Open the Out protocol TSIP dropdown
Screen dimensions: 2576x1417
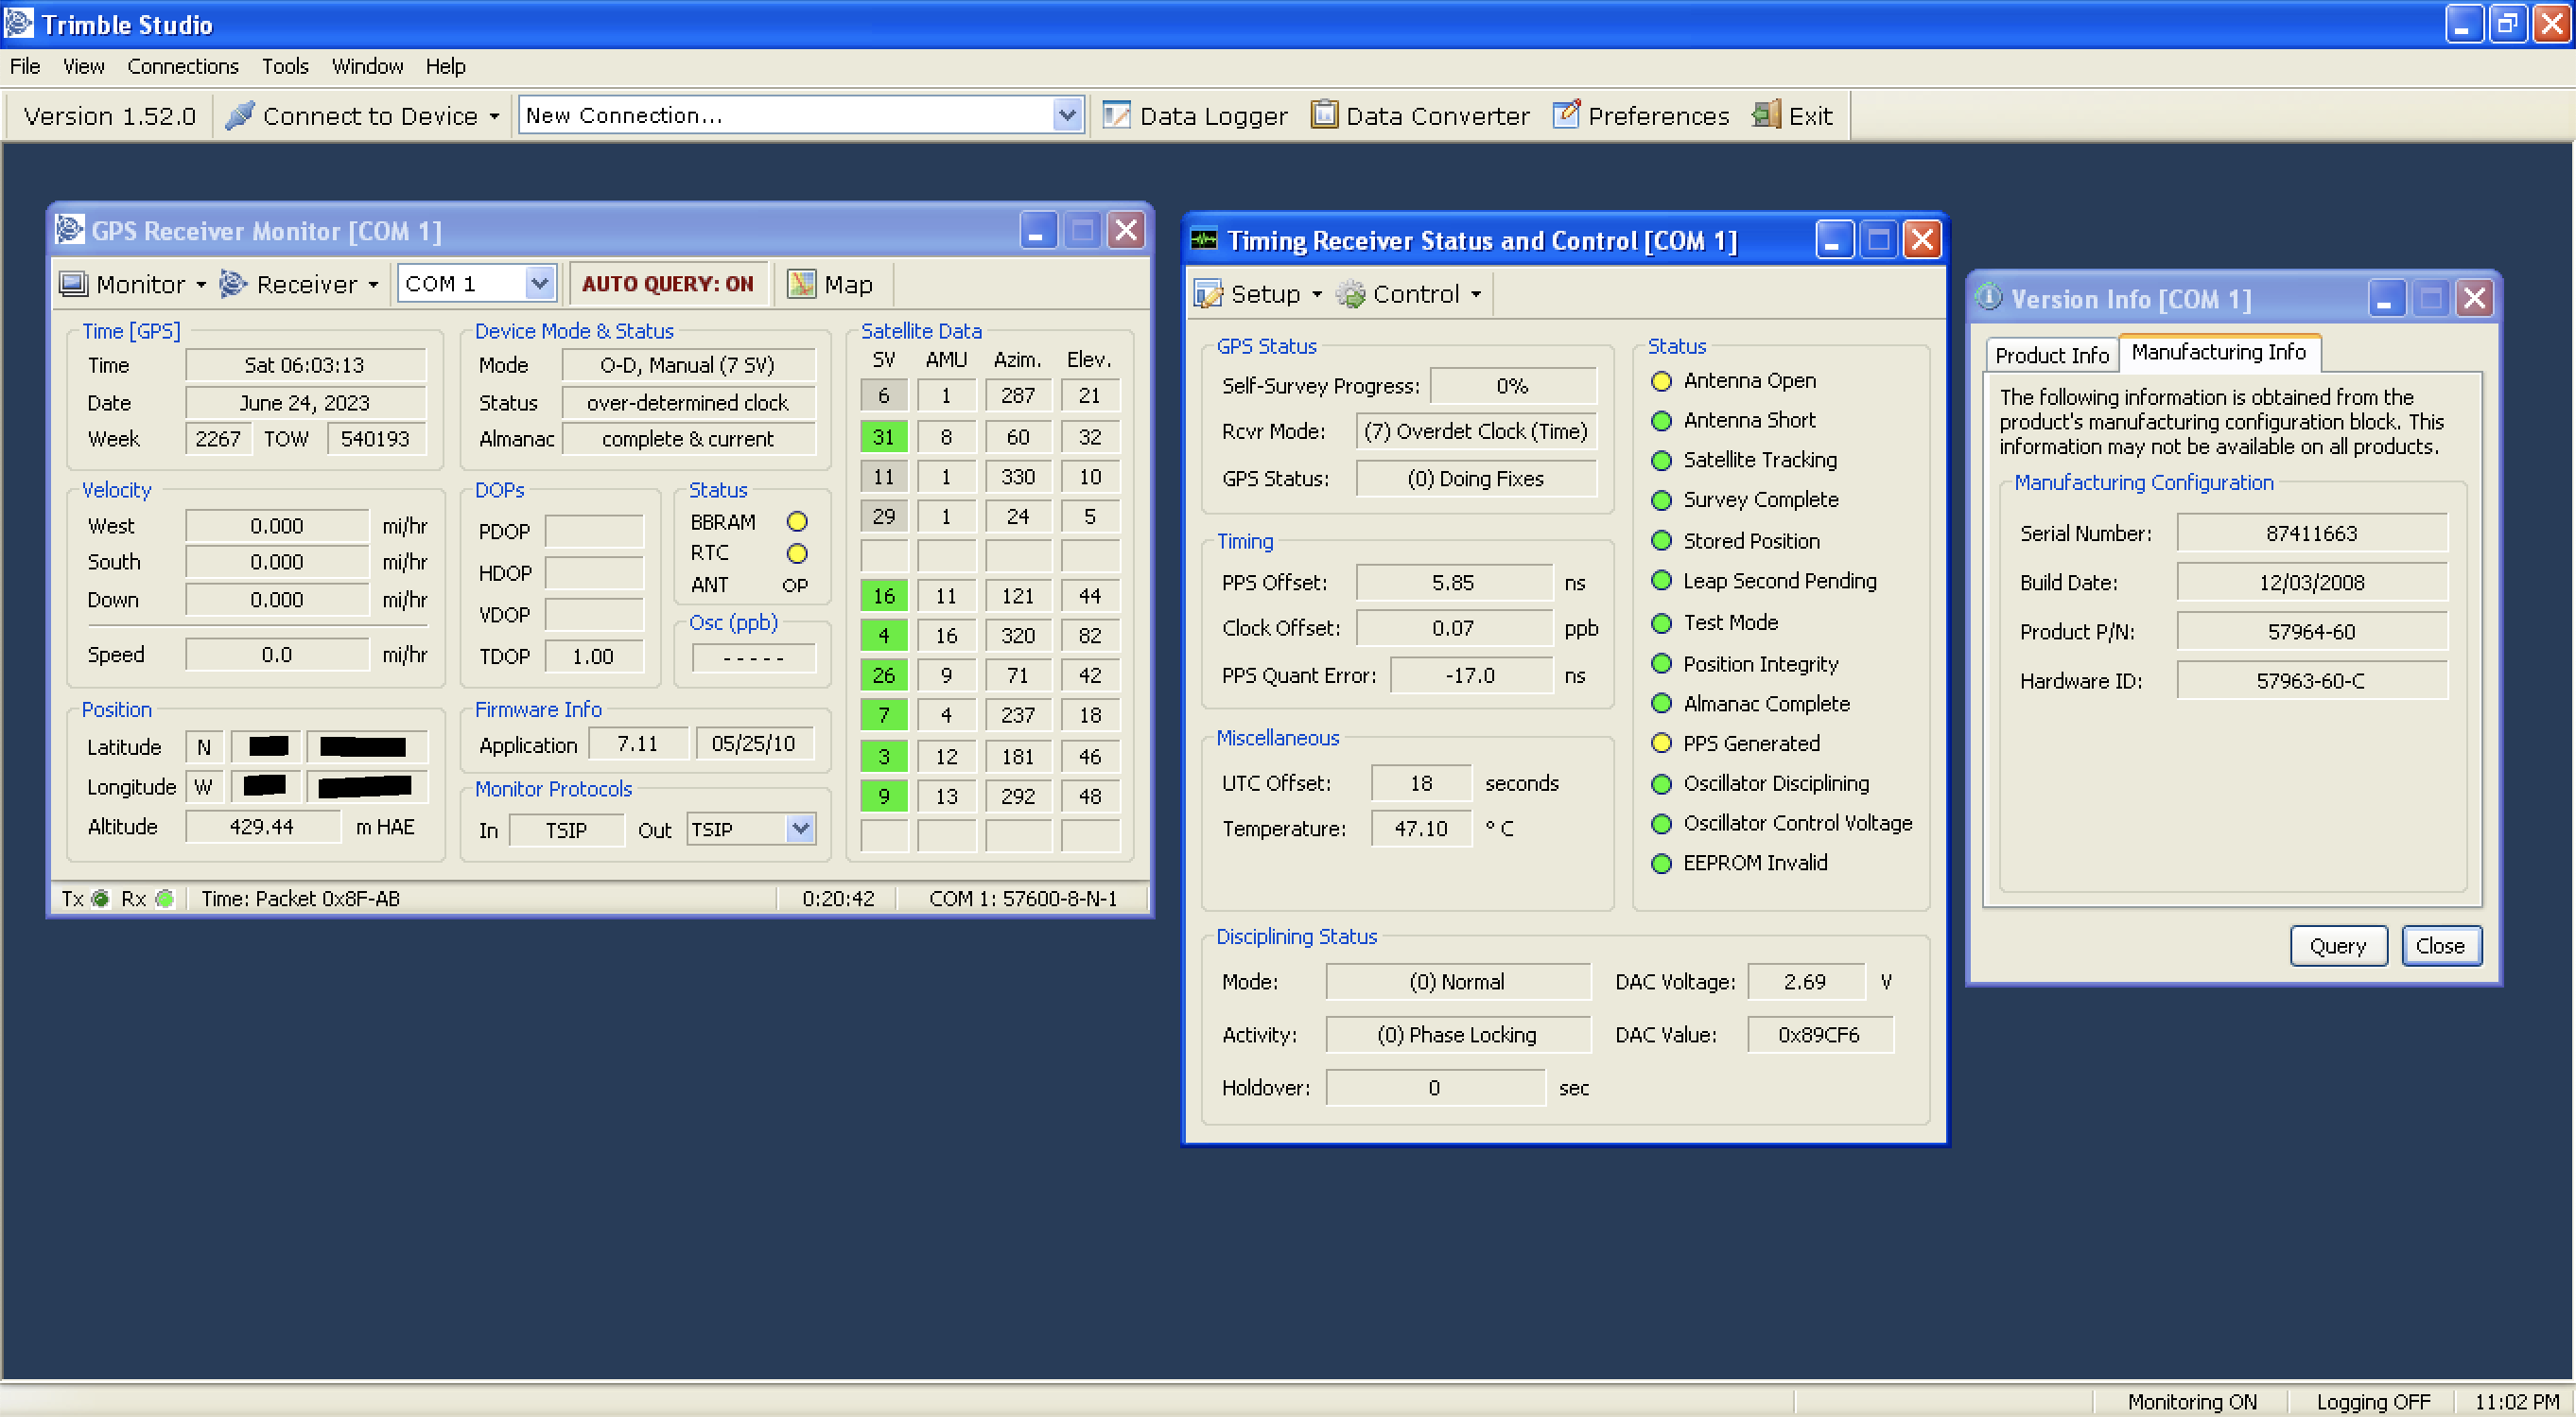(x=799, y=829)
